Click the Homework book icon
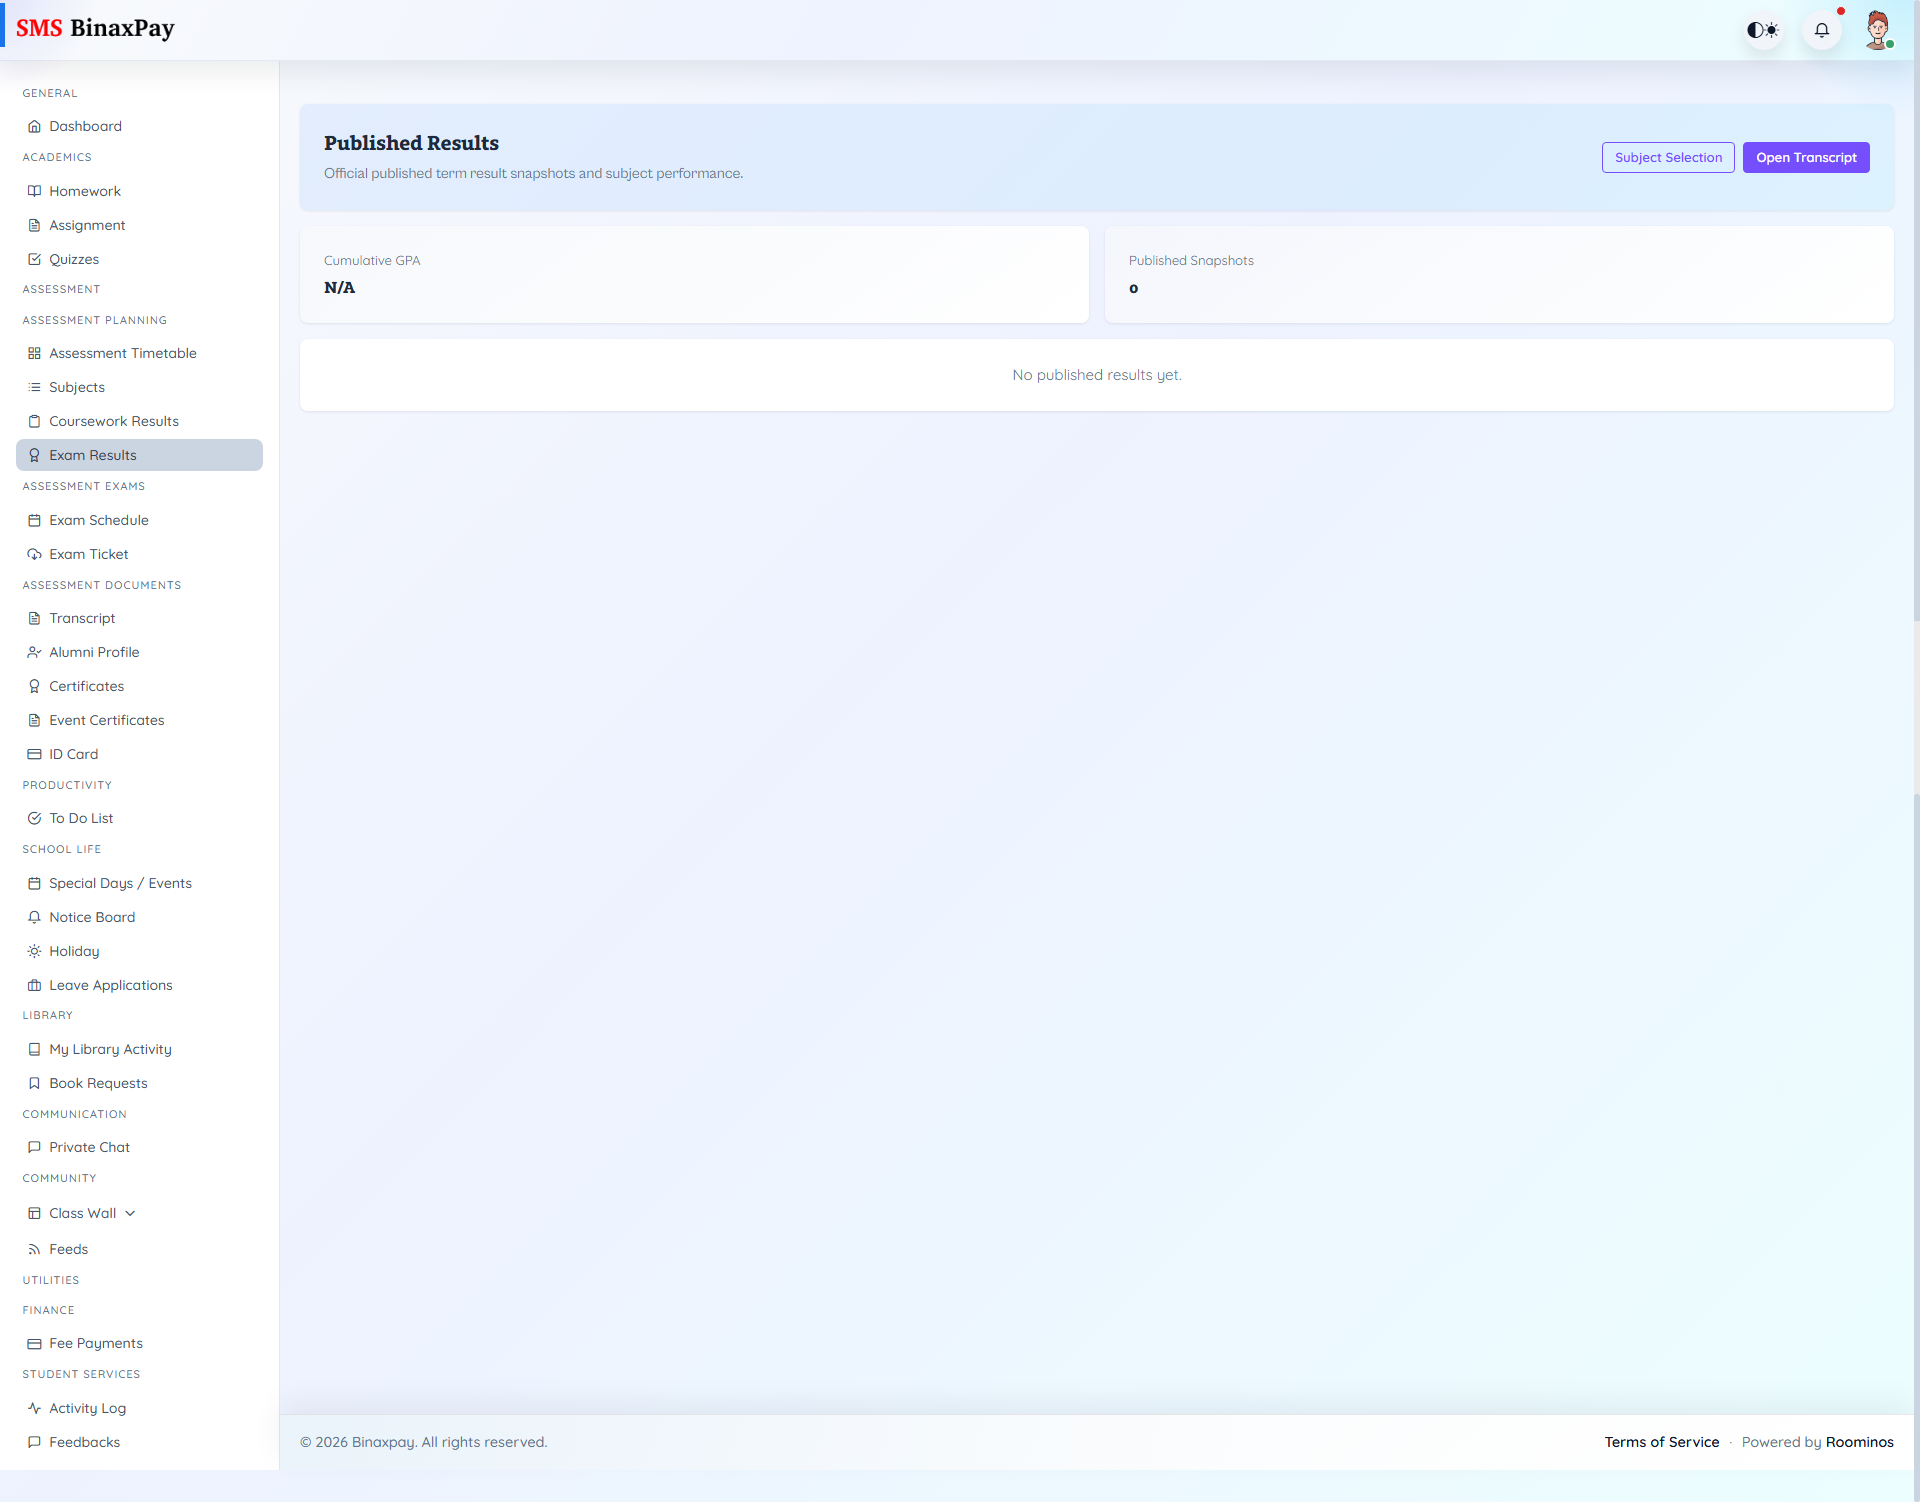This screenshot has height=1502, width=1920. click(34, 191)
